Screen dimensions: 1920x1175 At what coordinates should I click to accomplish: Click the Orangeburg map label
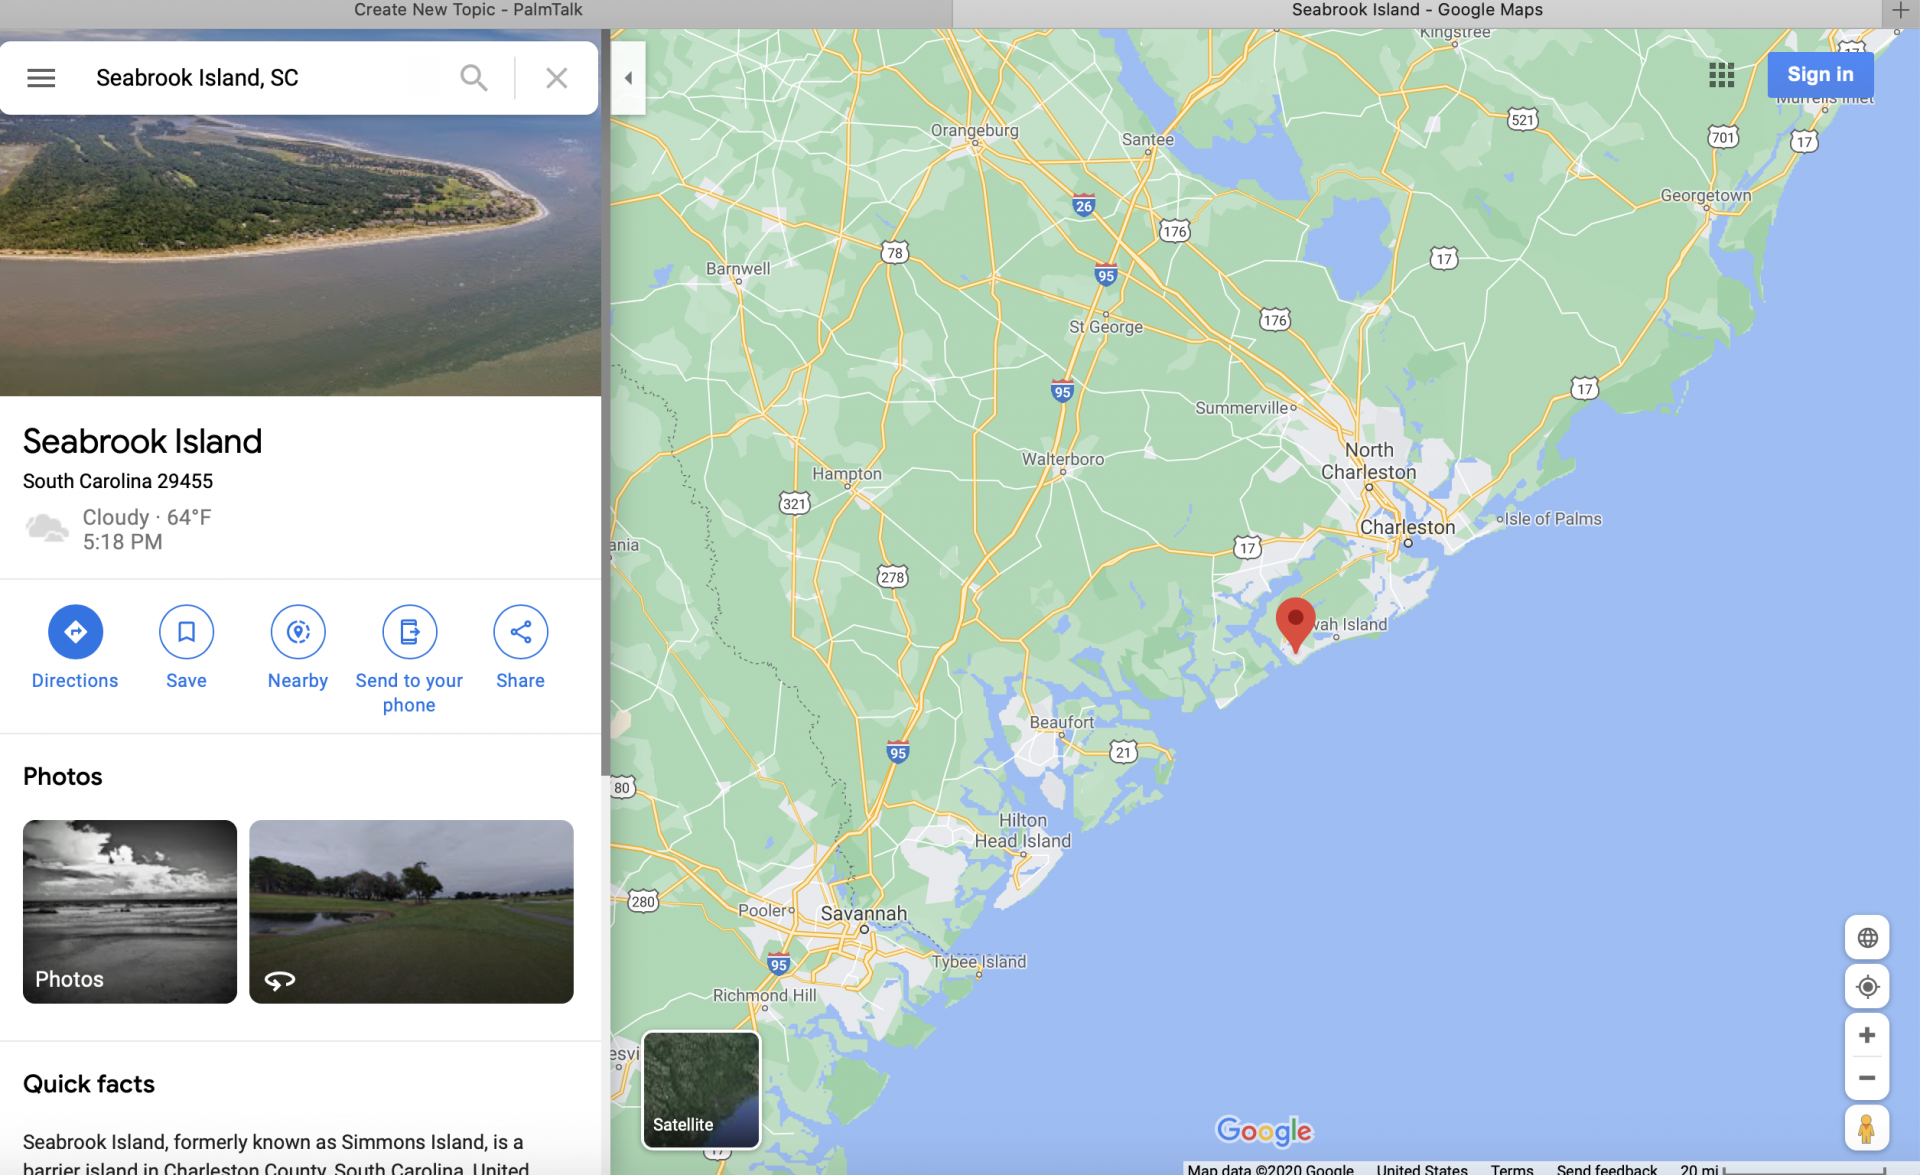(975, 130)
